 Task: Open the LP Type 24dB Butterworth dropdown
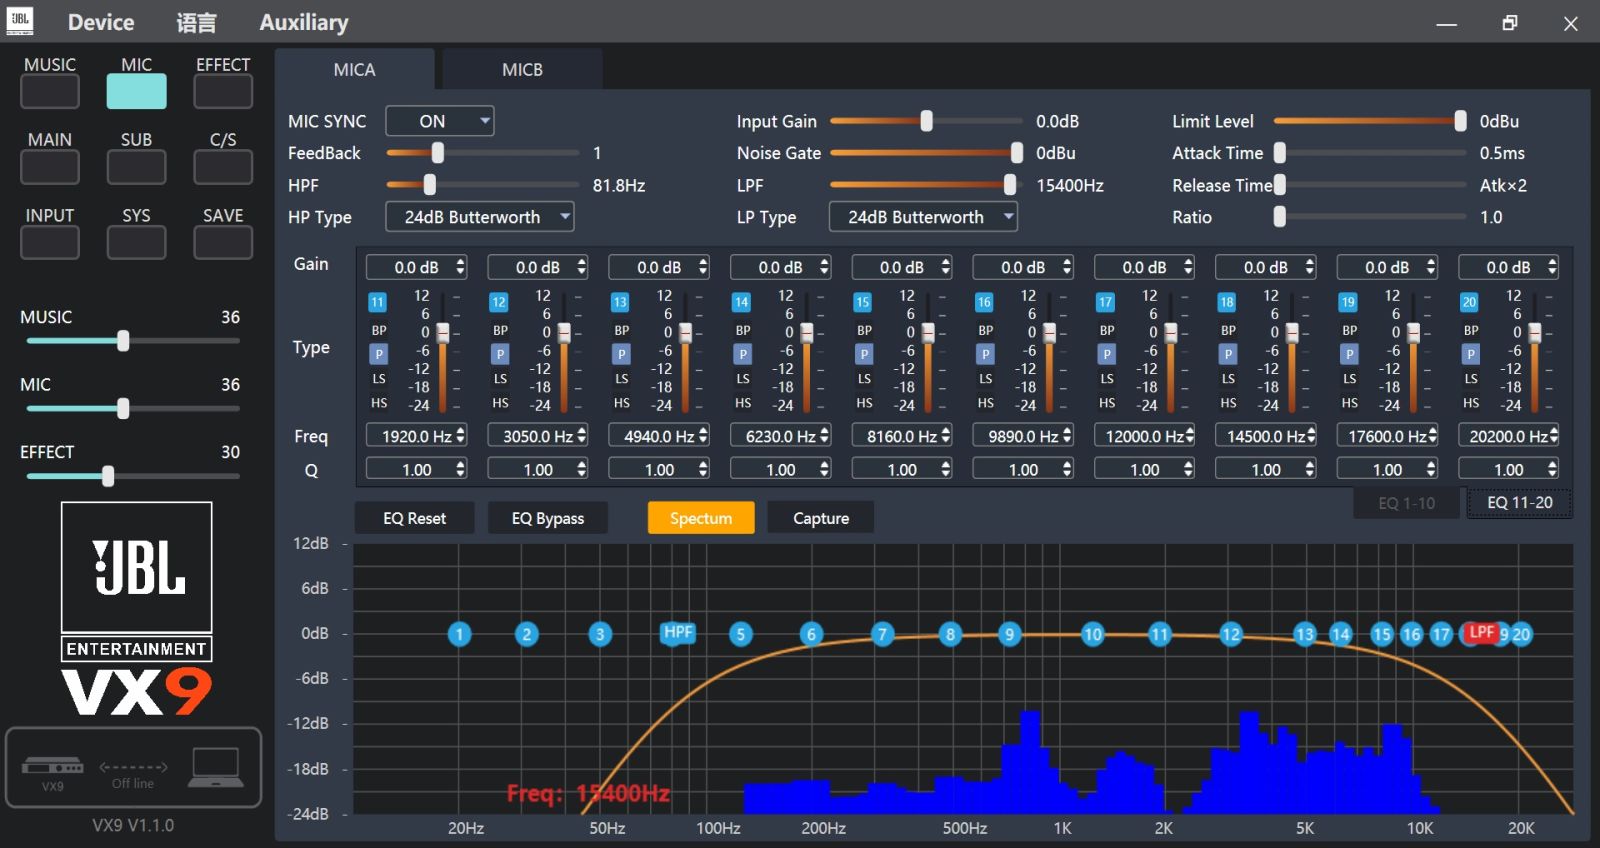923,217
